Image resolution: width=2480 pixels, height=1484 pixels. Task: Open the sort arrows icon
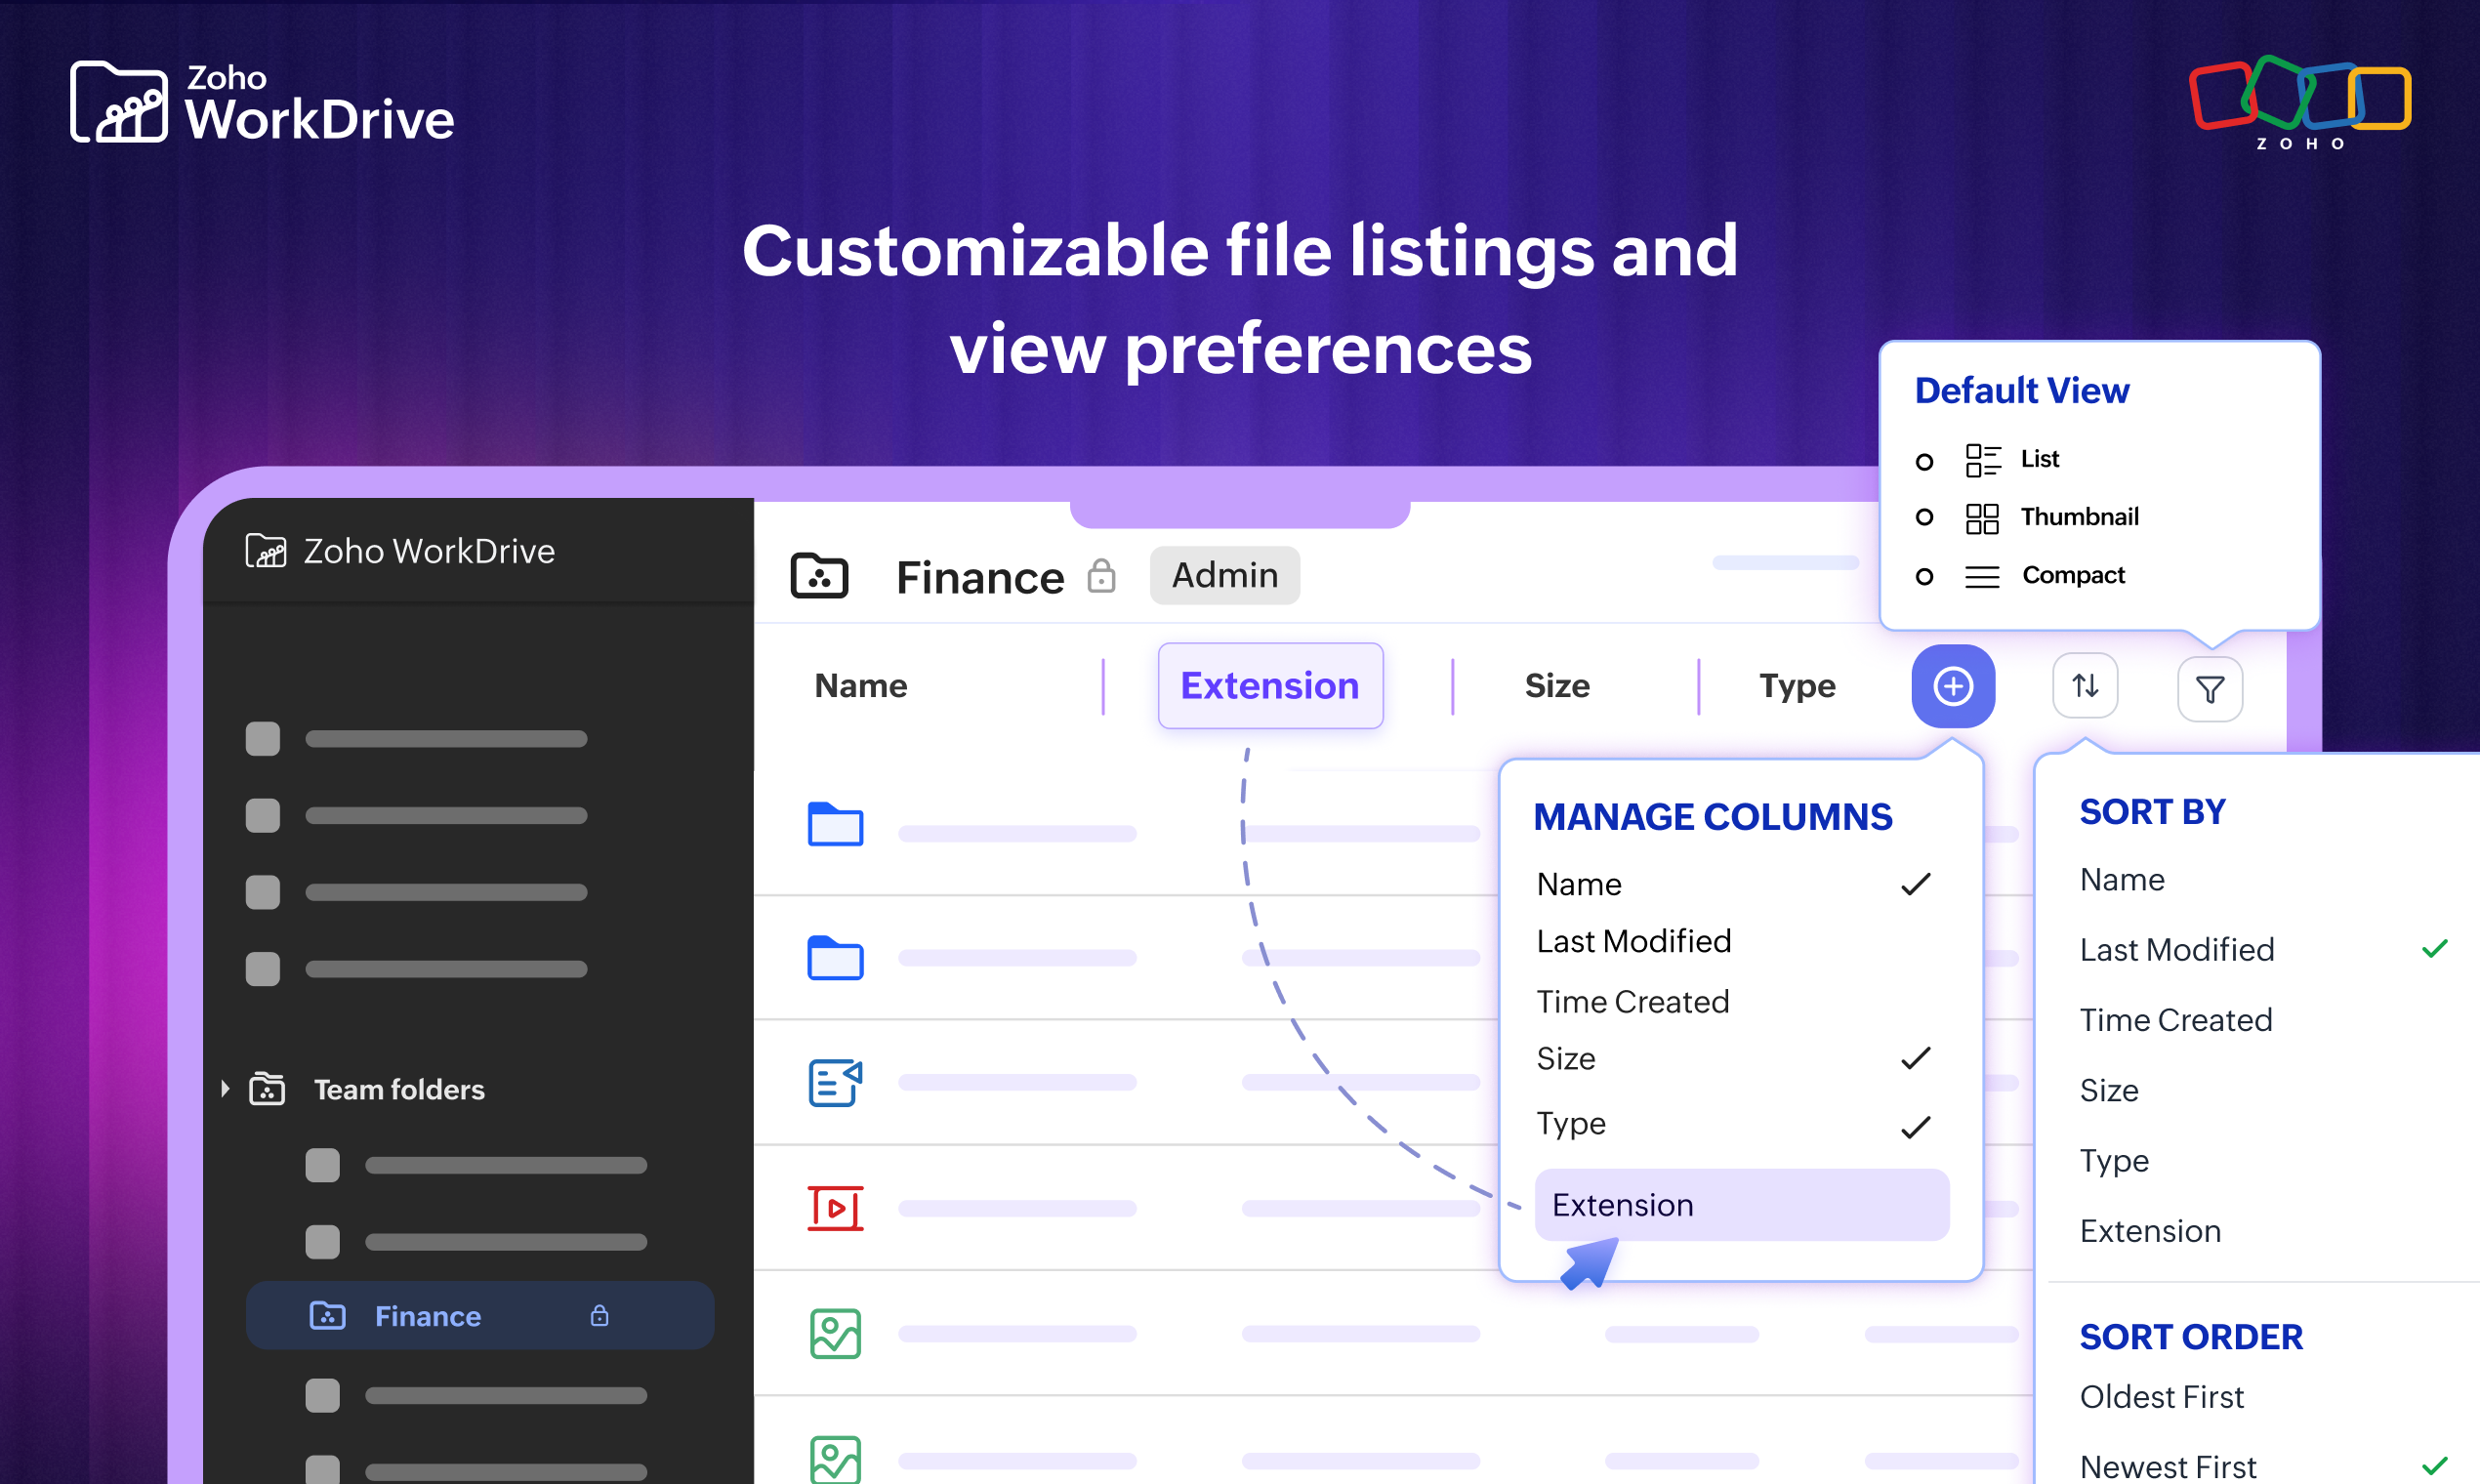click(2085, 686)
